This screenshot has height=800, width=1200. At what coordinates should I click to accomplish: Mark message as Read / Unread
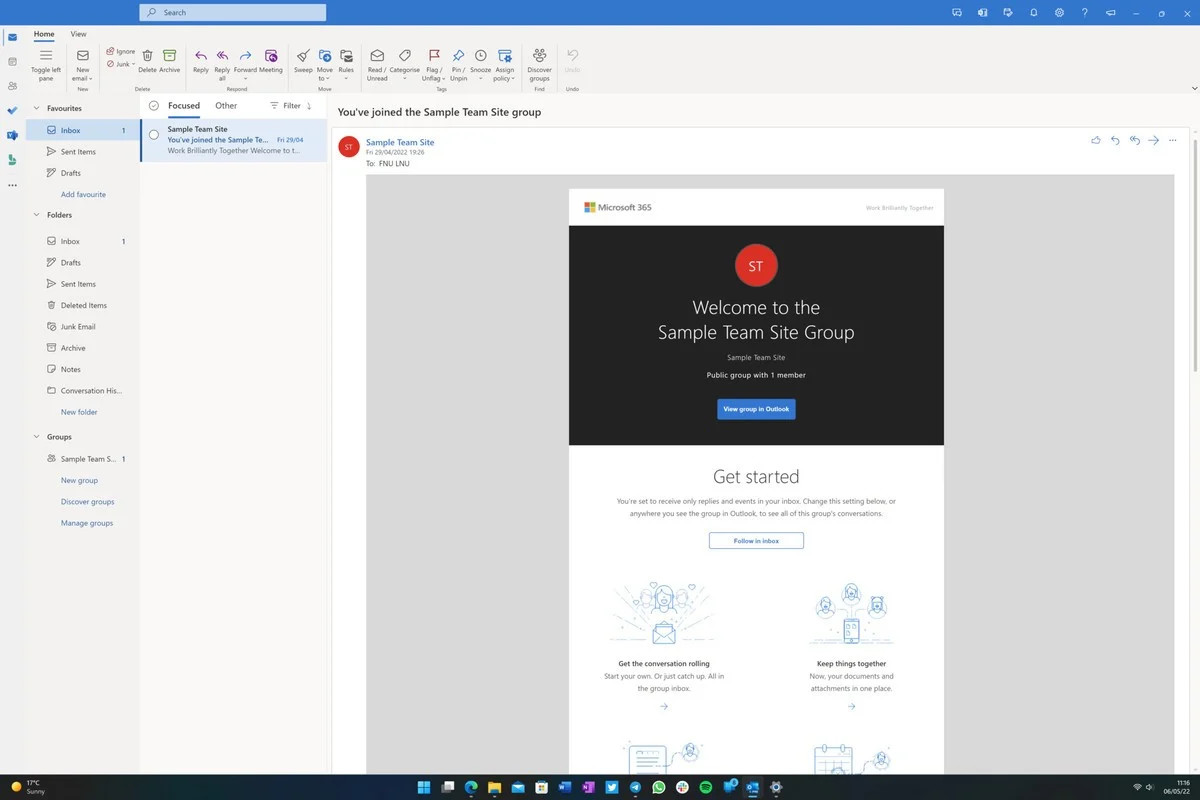pyautogui.click(x=377, y=59)
